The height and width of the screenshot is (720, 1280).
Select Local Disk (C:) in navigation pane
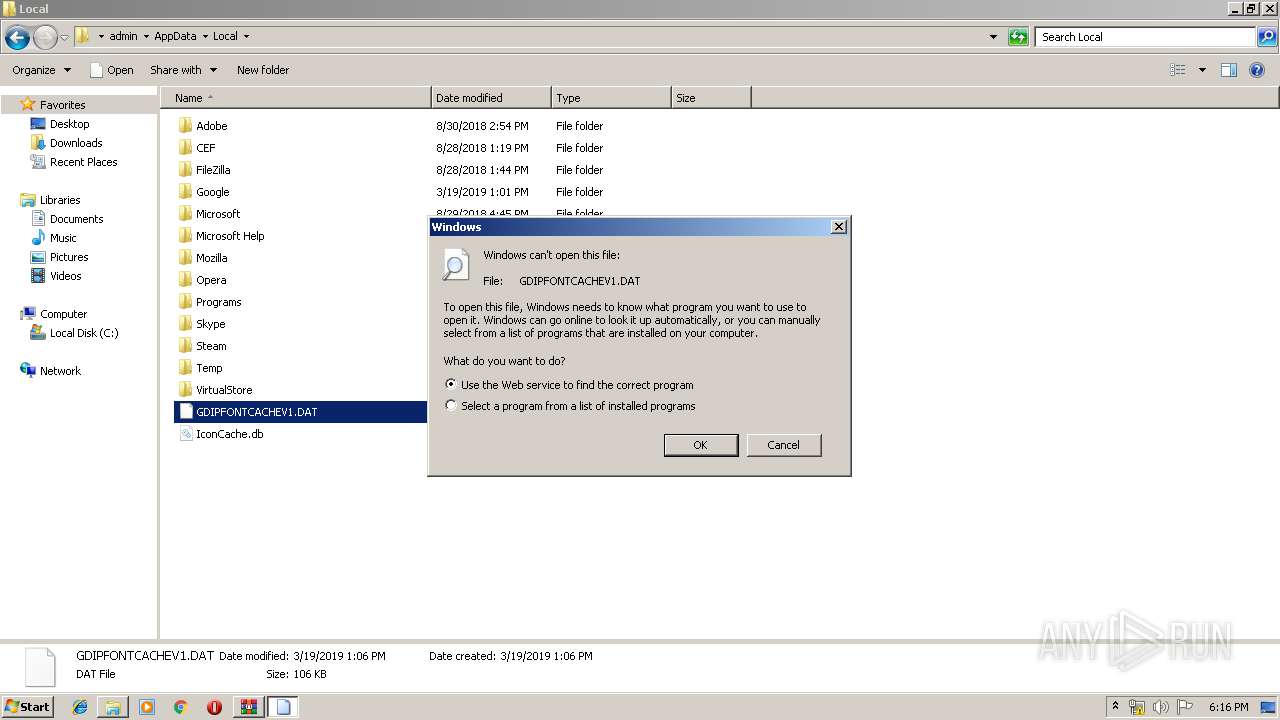point(84,333)
